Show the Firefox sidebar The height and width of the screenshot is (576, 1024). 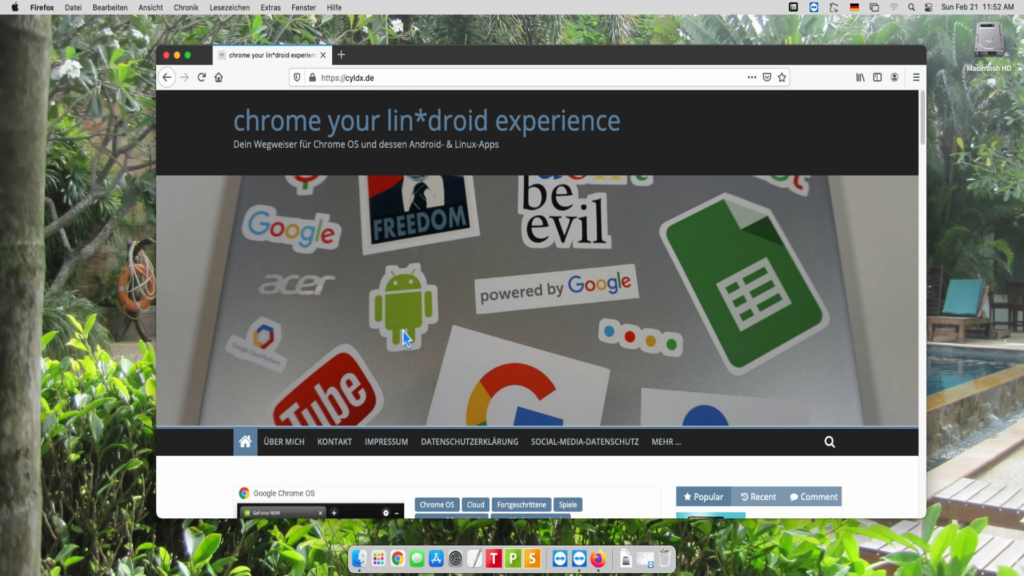pos(877,77)
